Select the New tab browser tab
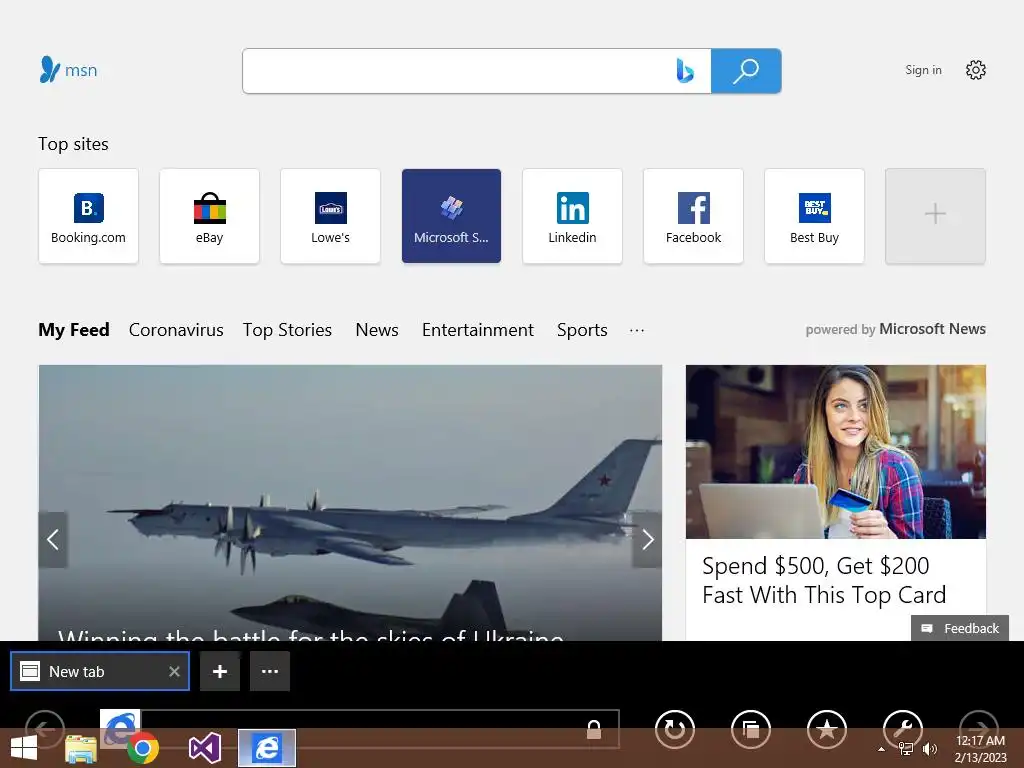 click(x=100, y=671)
